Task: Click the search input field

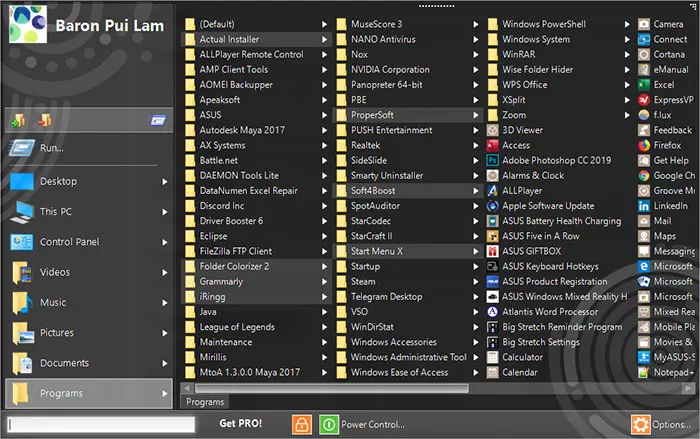Action: (x=101, y=425)
